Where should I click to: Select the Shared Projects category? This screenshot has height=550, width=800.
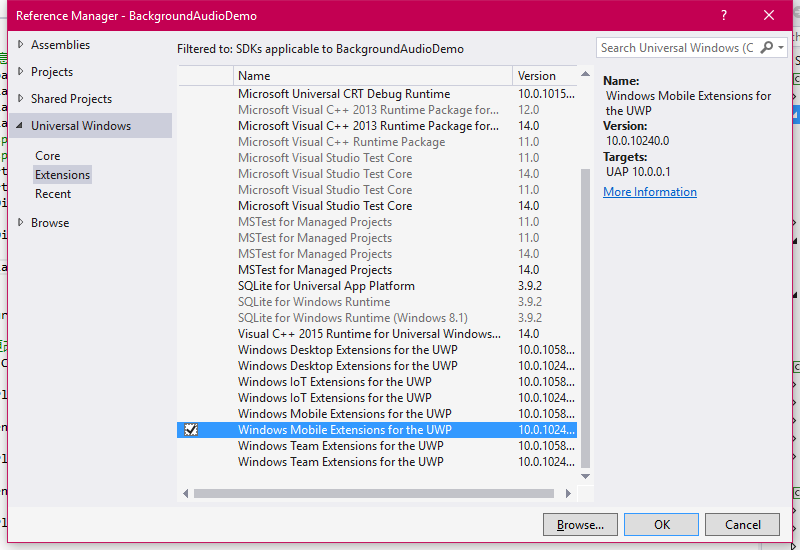tap(71, 98)
